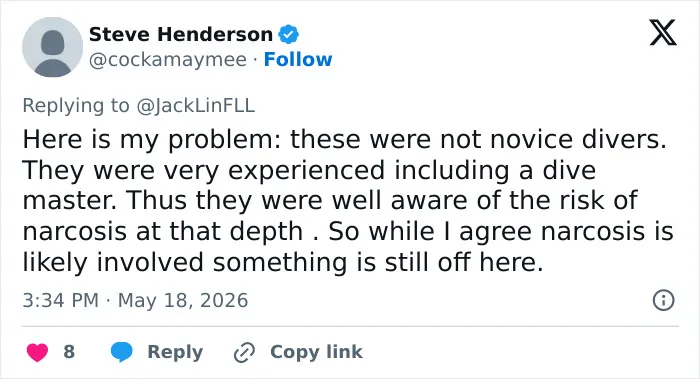Open Steve Henderson's profile avatar
The image size is (700, 379).
[x=53, y=47]
